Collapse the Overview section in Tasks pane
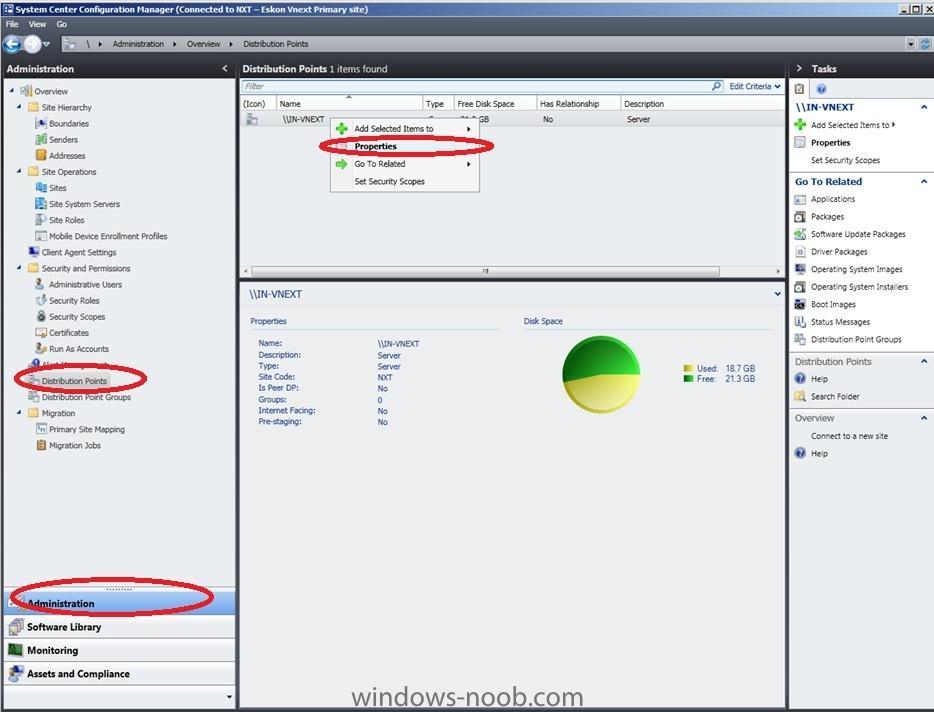934x712 pixels. pyautogui.click(x=924, y=418)
